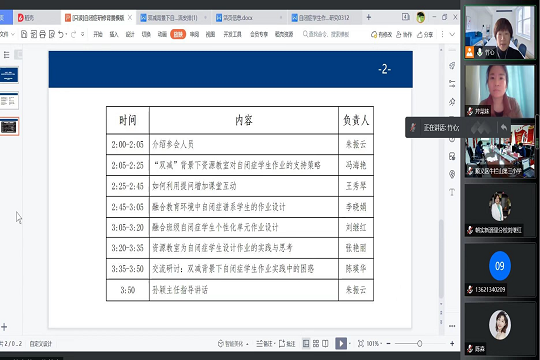Open the vertical three-dot more menu
The image size is (540, 360).
pos(443,34)
